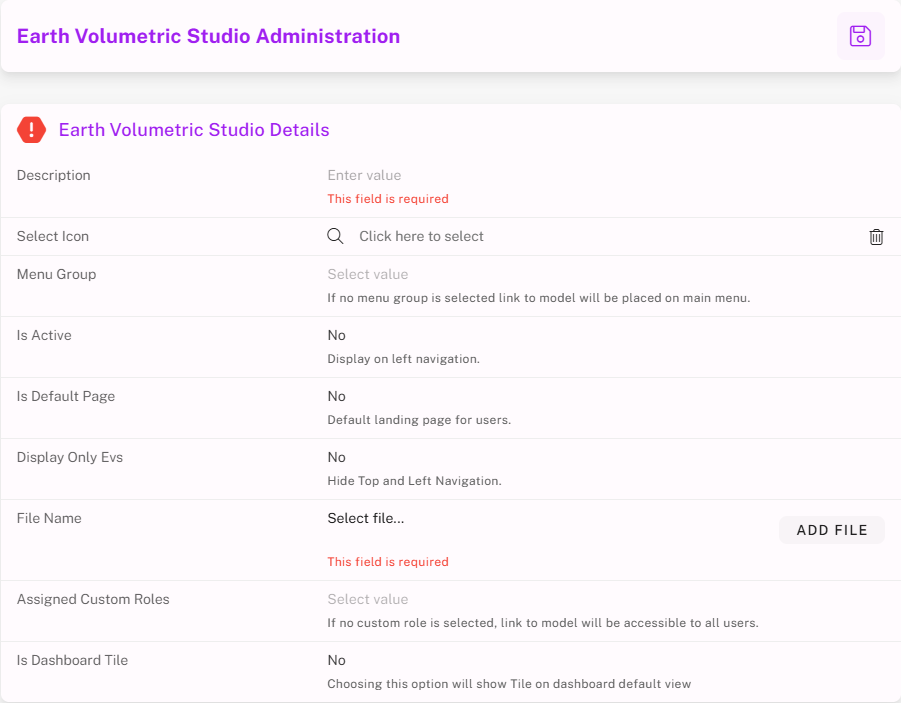The width and height of the screenshot is (901, 703).
Task: Toggle the Is Dashboard Tile value
Action: 337,660
